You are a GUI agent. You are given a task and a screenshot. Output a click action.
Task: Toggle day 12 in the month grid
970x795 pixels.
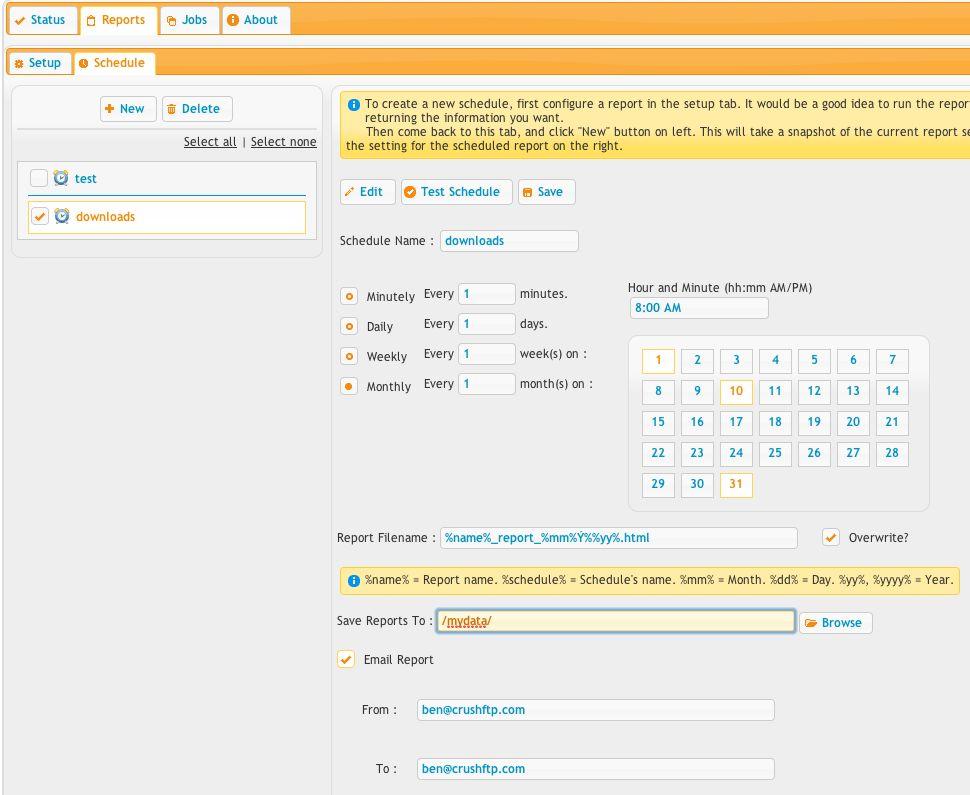[814, 392]
